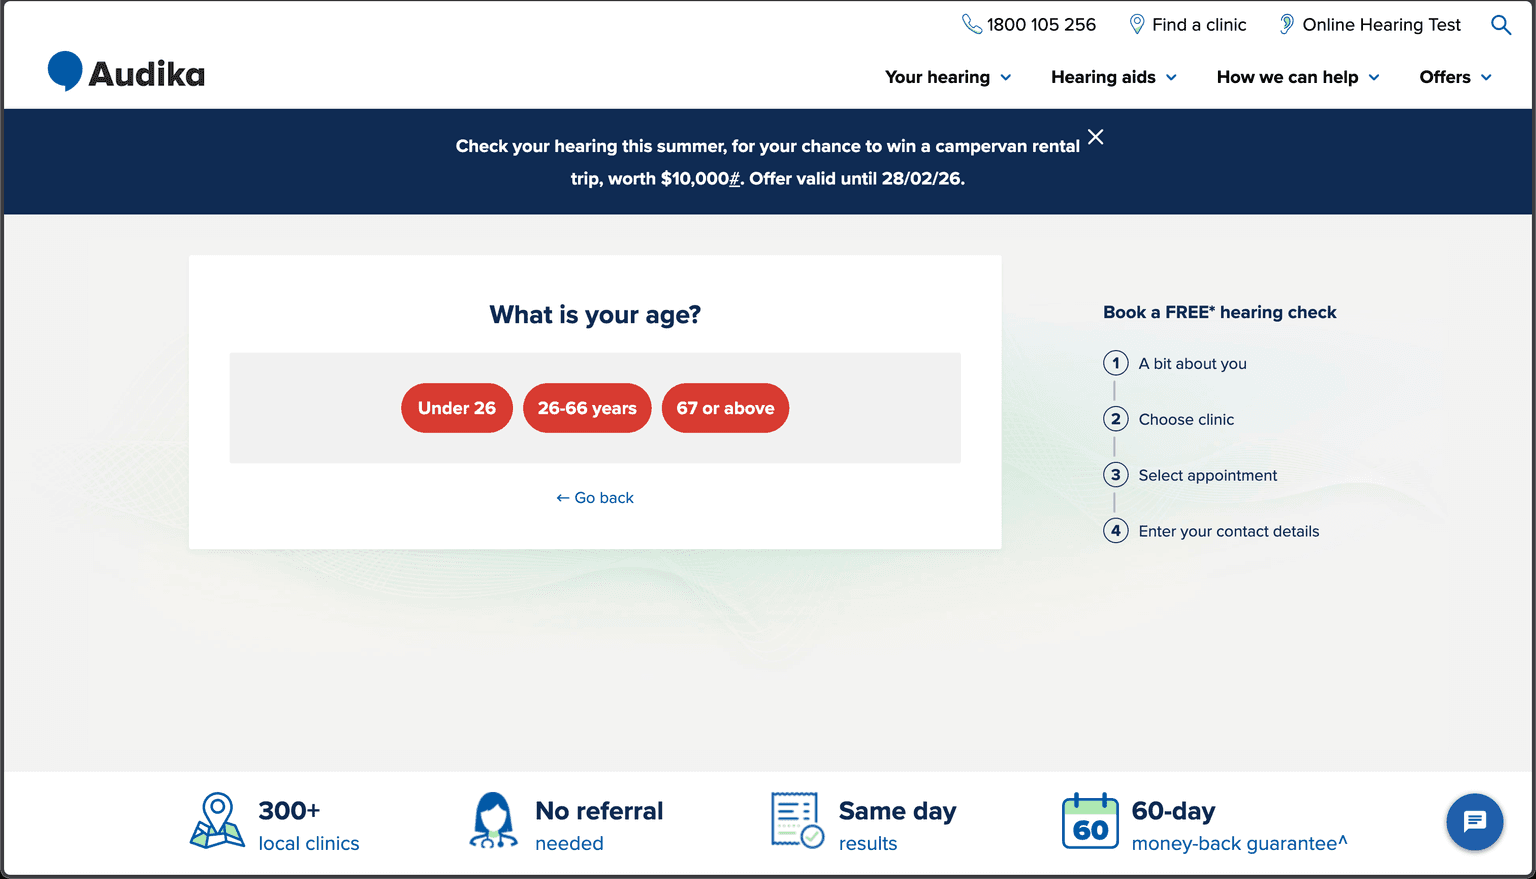Open the chat bubble in the bottom corner
The image size is (1536, 879).
point(1475,822)
